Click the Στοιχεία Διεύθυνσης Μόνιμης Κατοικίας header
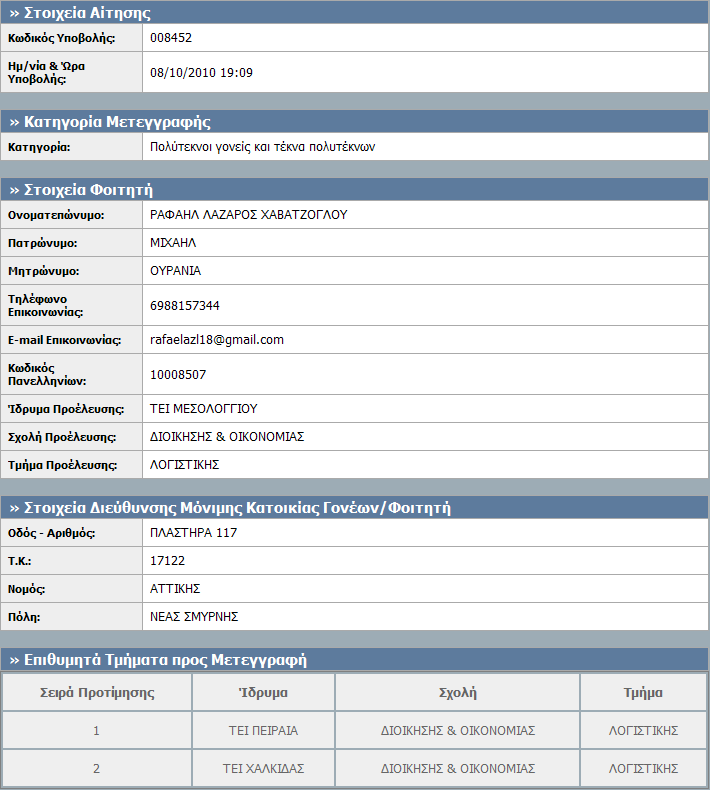 pyautogui.click(x=354, y=508)
